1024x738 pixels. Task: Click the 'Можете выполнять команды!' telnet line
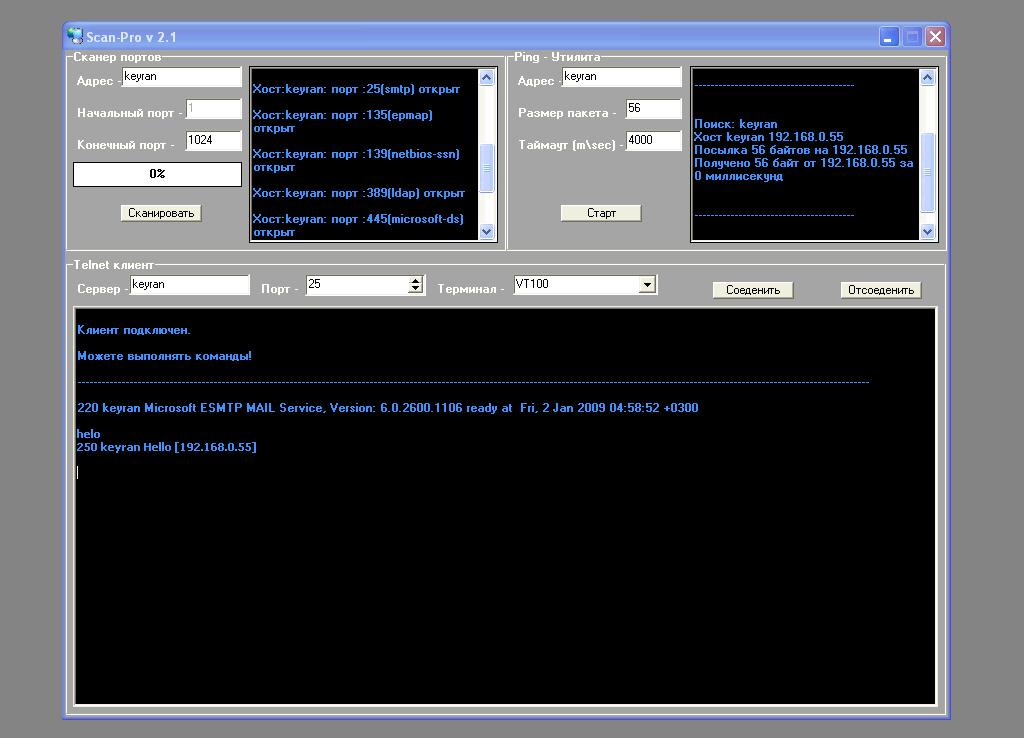click(164, 357)
